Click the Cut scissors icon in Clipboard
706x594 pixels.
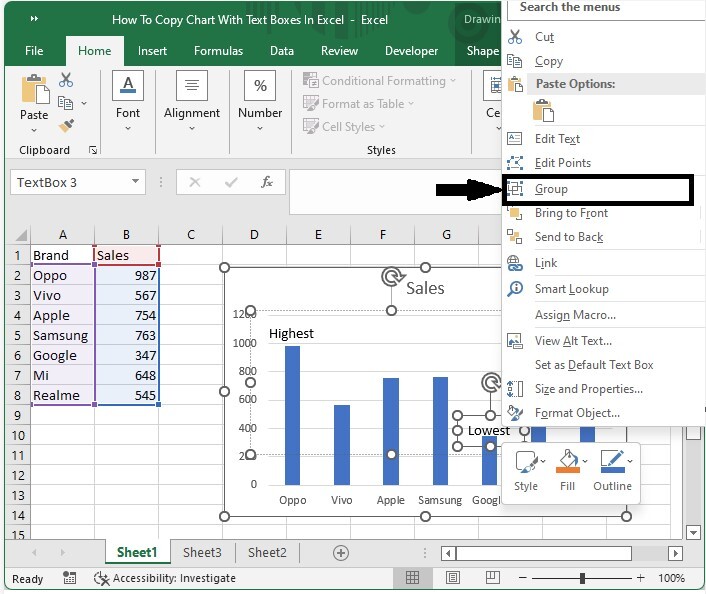pyautogui.click(x=66, y=80)
